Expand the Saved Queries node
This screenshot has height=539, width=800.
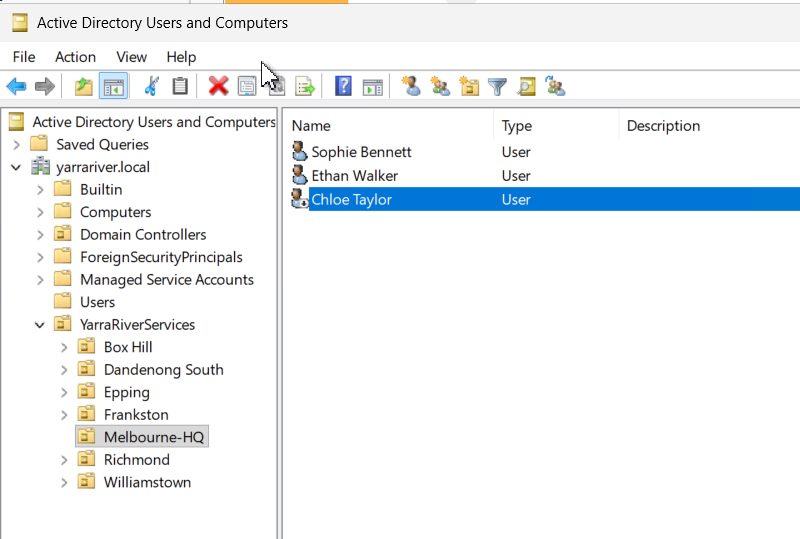click(x=16, y=144)
